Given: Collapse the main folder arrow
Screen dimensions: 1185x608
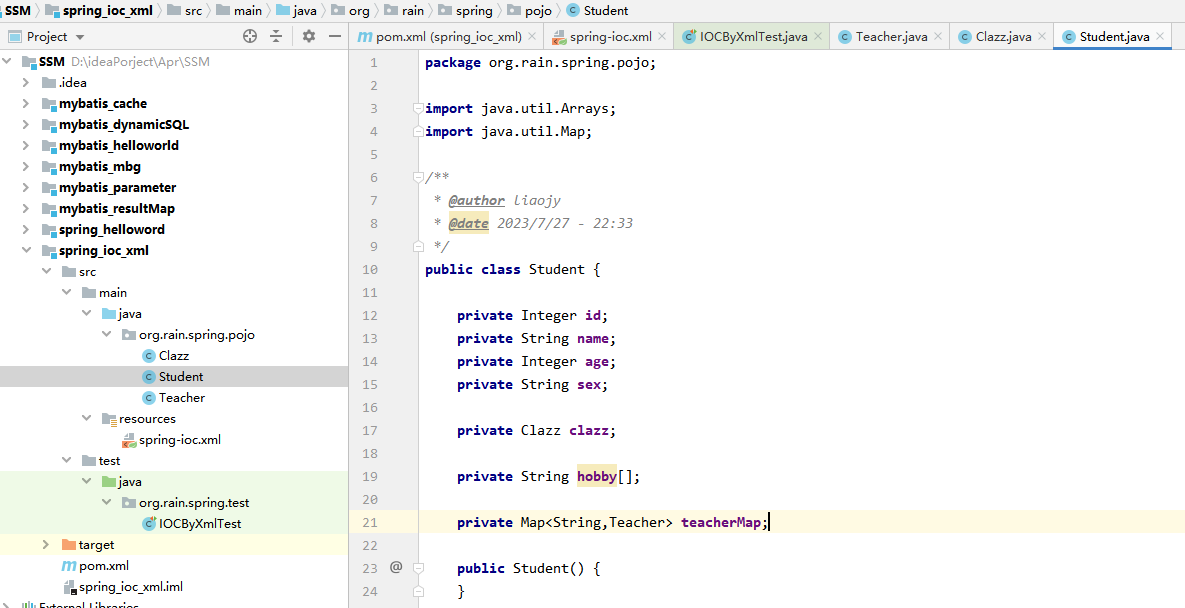Looking at the screenshot, I should [x=67, y=292].
